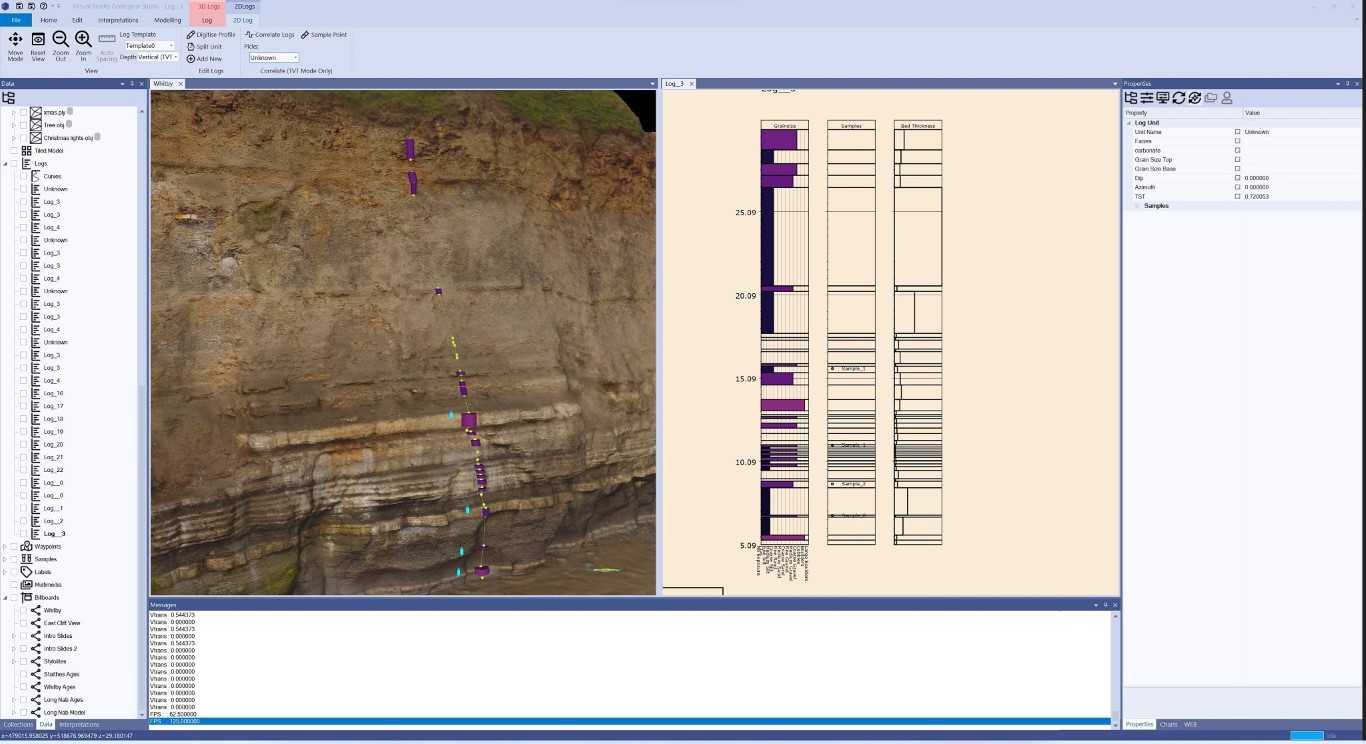1366x744 pixels.
Task: Tick the checkbox next to Facies property
Action: pyautogui.click(x=1238, y=141)
